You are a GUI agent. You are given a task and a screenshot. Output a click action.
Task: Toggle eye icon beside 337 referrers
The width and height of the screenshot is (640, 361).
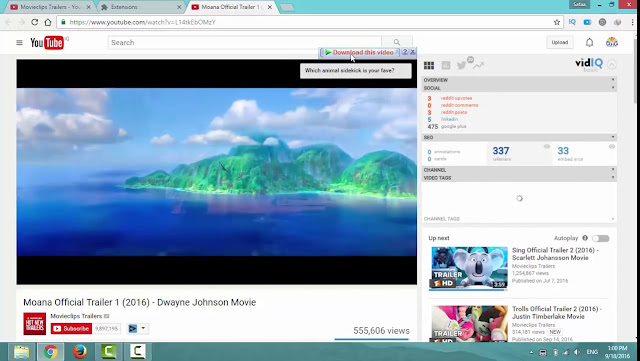pyautogui.click(x=547, y=147)
